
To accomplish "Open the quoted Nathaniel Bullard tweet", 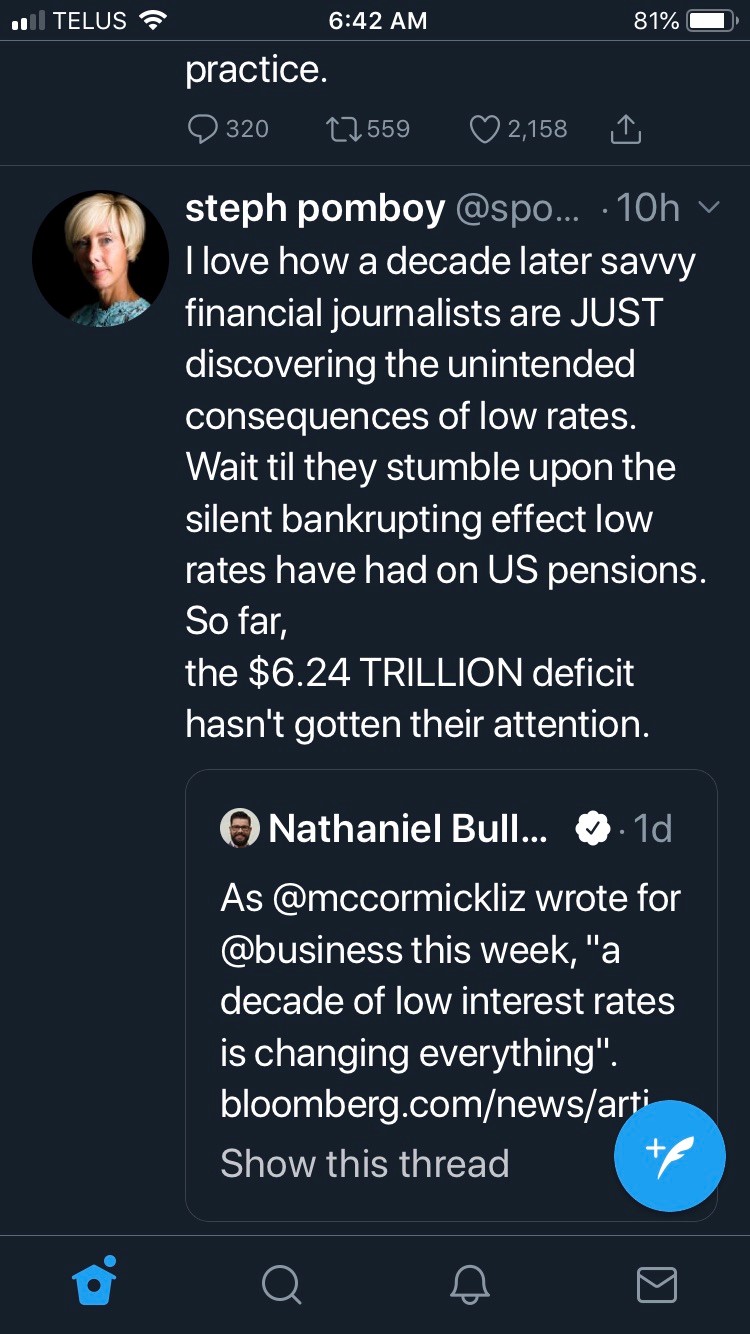I will point(451,1000).
